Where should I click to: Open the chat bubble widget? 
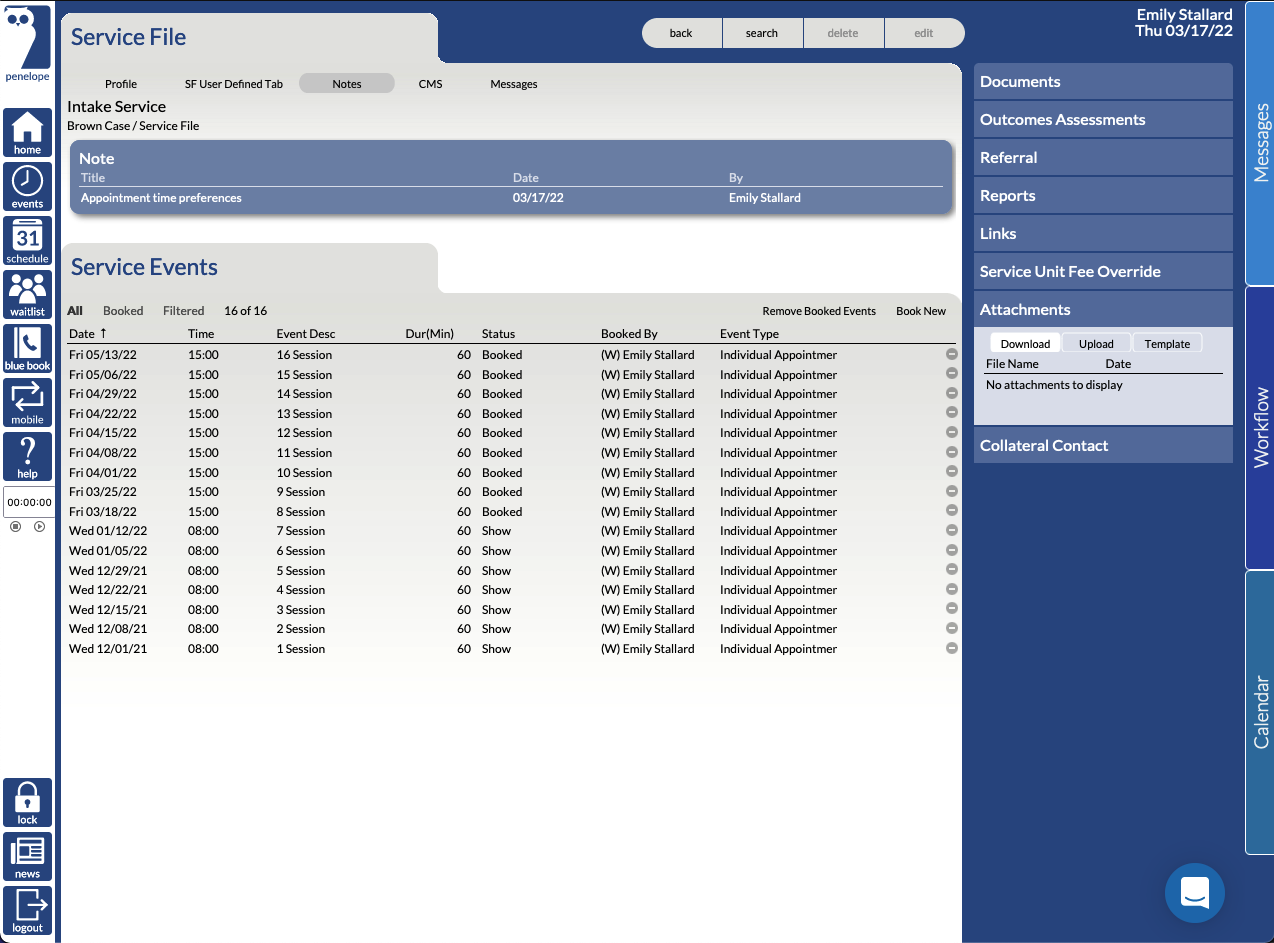click(1194, 892)
